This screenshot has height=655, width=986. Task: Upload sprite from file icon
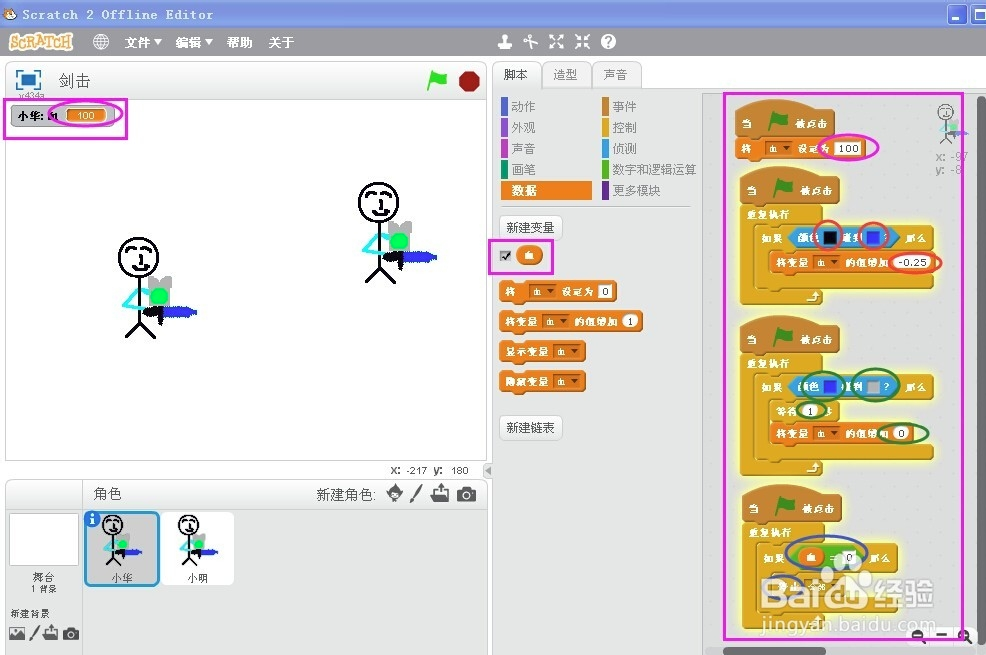pyautogui.click(x=440, y=493)
